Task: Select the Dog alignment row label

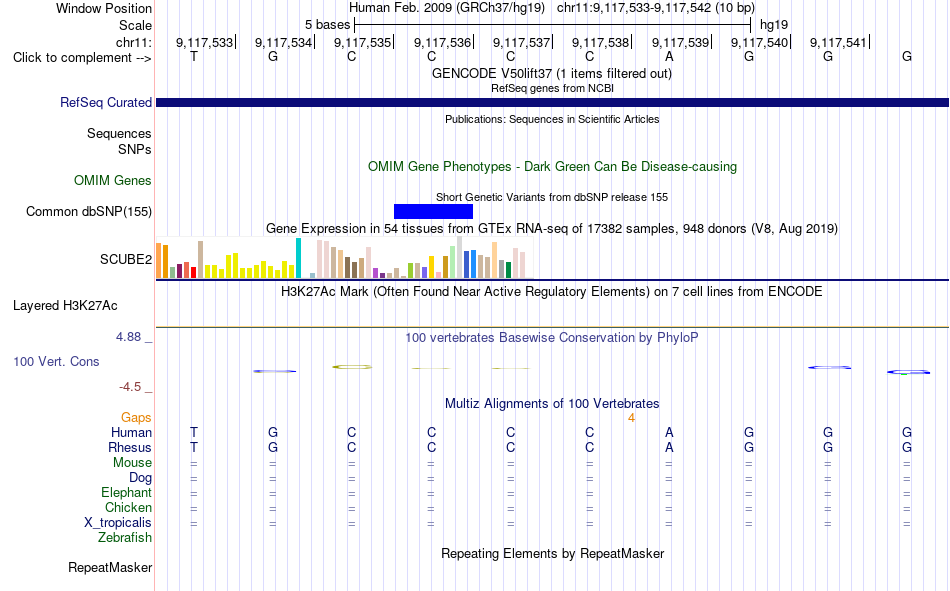Action: coord(140,478)
